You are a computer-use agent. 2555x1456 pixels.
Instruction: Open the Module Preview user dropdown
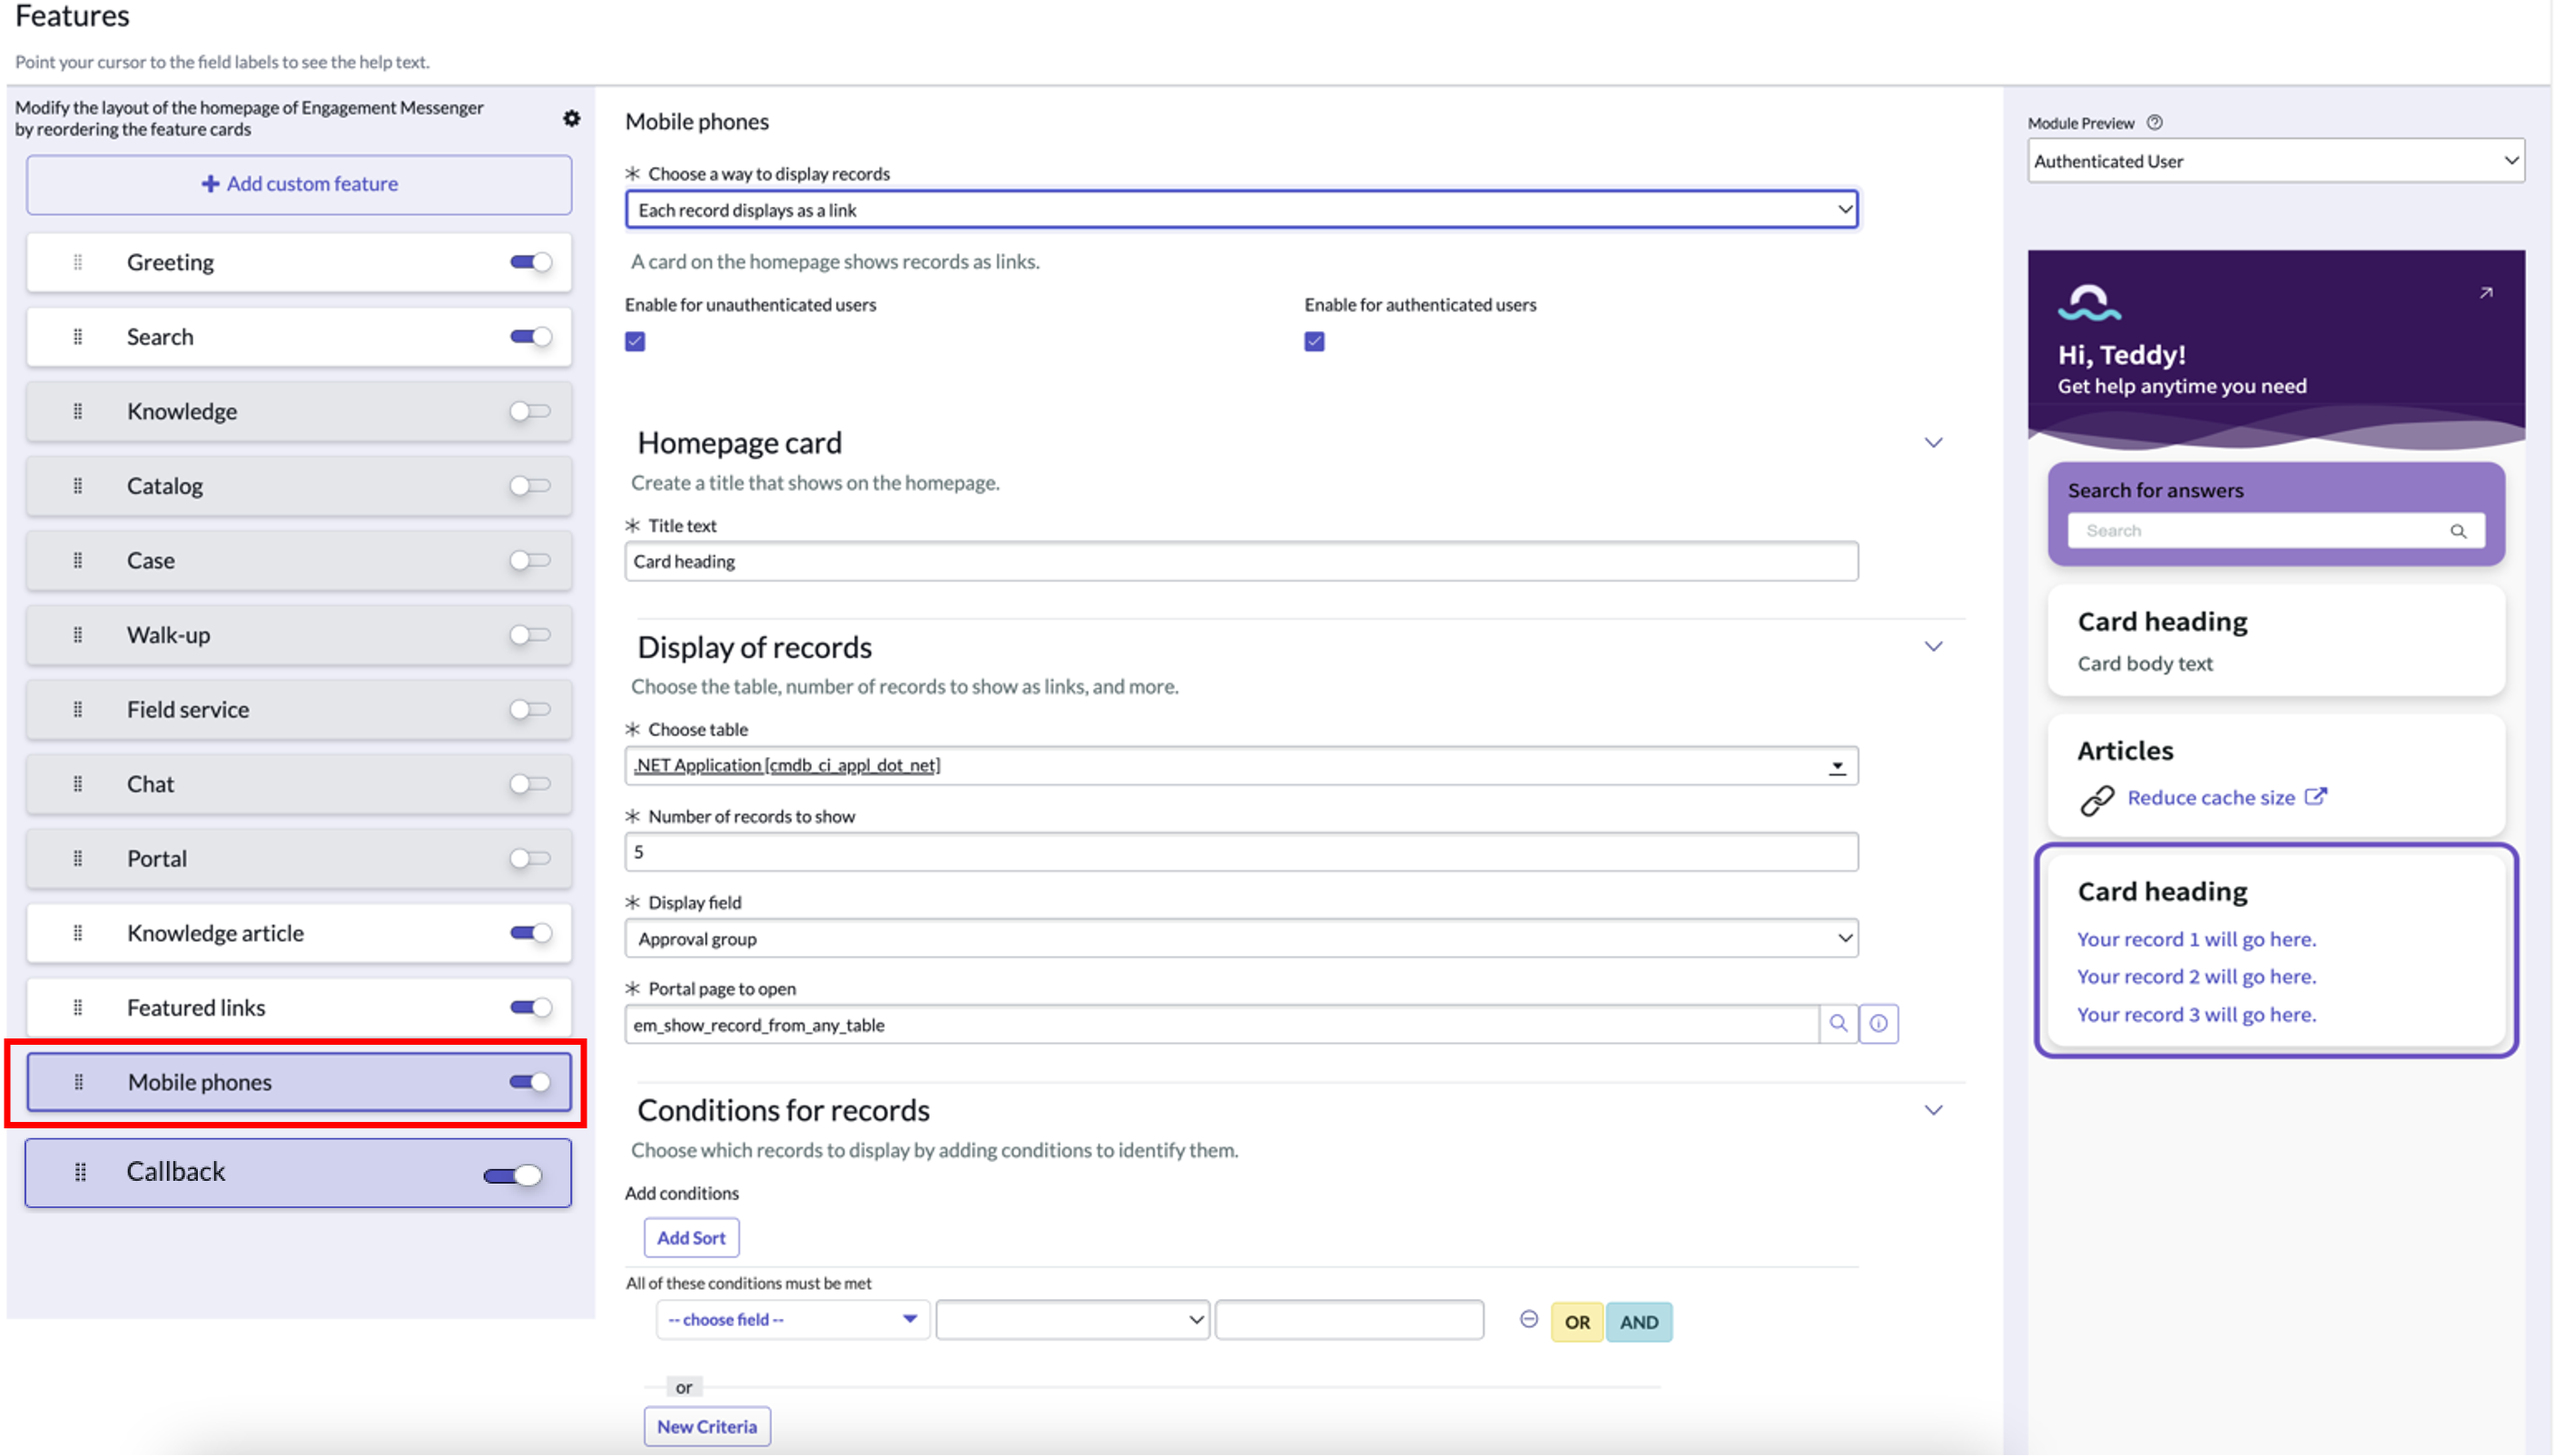coord(2276,161)
